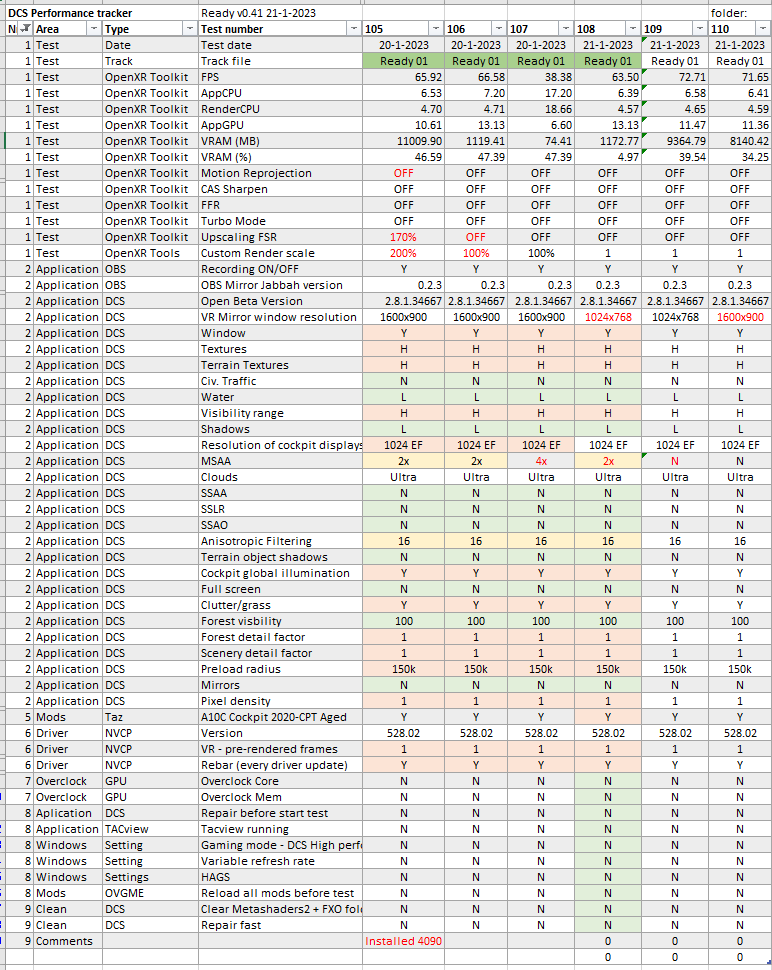This screenshot has width=772, height=970.
Task: Open the filter dropdown for column 108
Action: coord(633,29)
